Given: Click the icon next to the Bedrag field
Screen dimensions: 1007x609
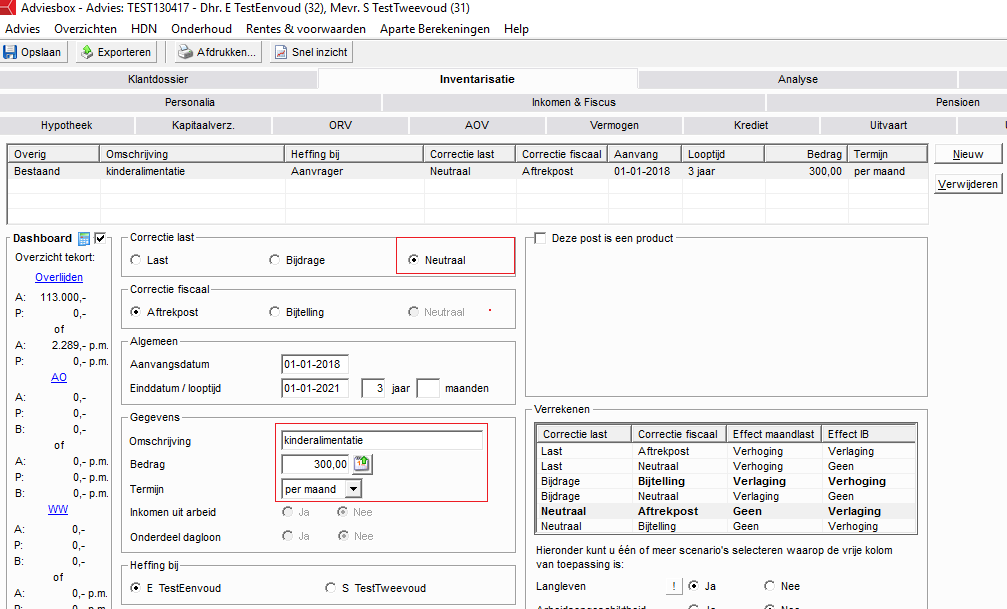Looking at the screenshot, I should tap(363, 464).
